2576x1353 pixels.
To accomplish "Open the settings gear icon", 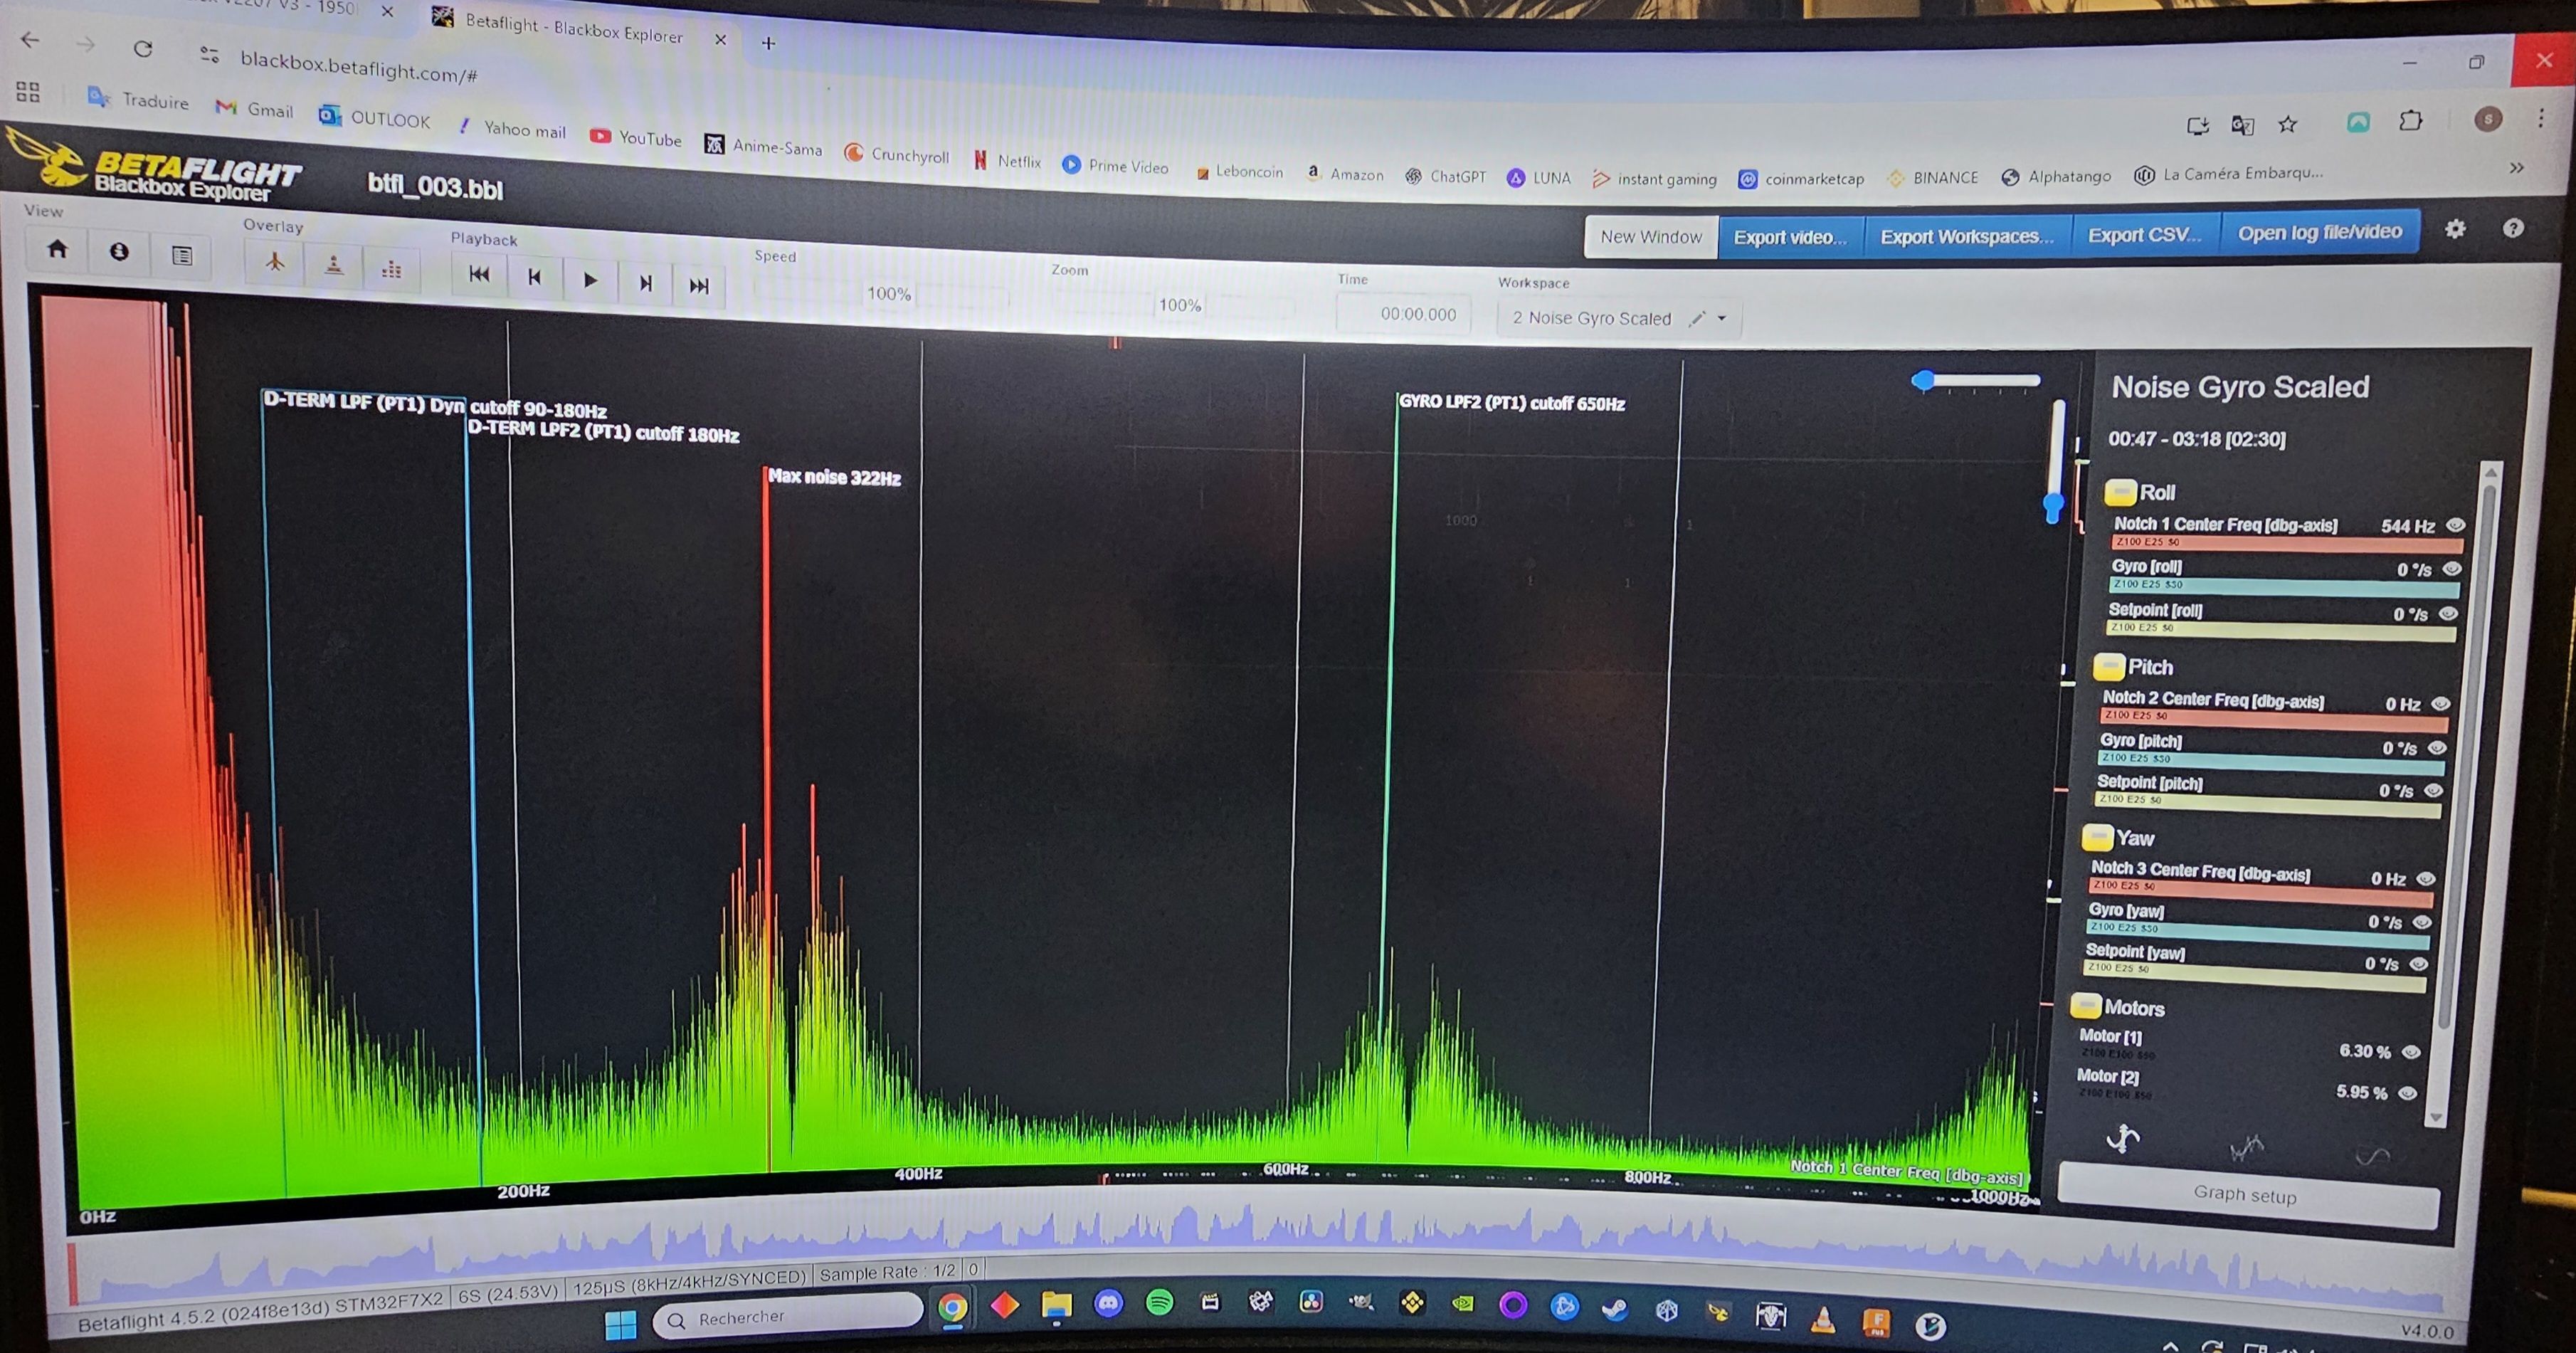I will coord(2454,229).
